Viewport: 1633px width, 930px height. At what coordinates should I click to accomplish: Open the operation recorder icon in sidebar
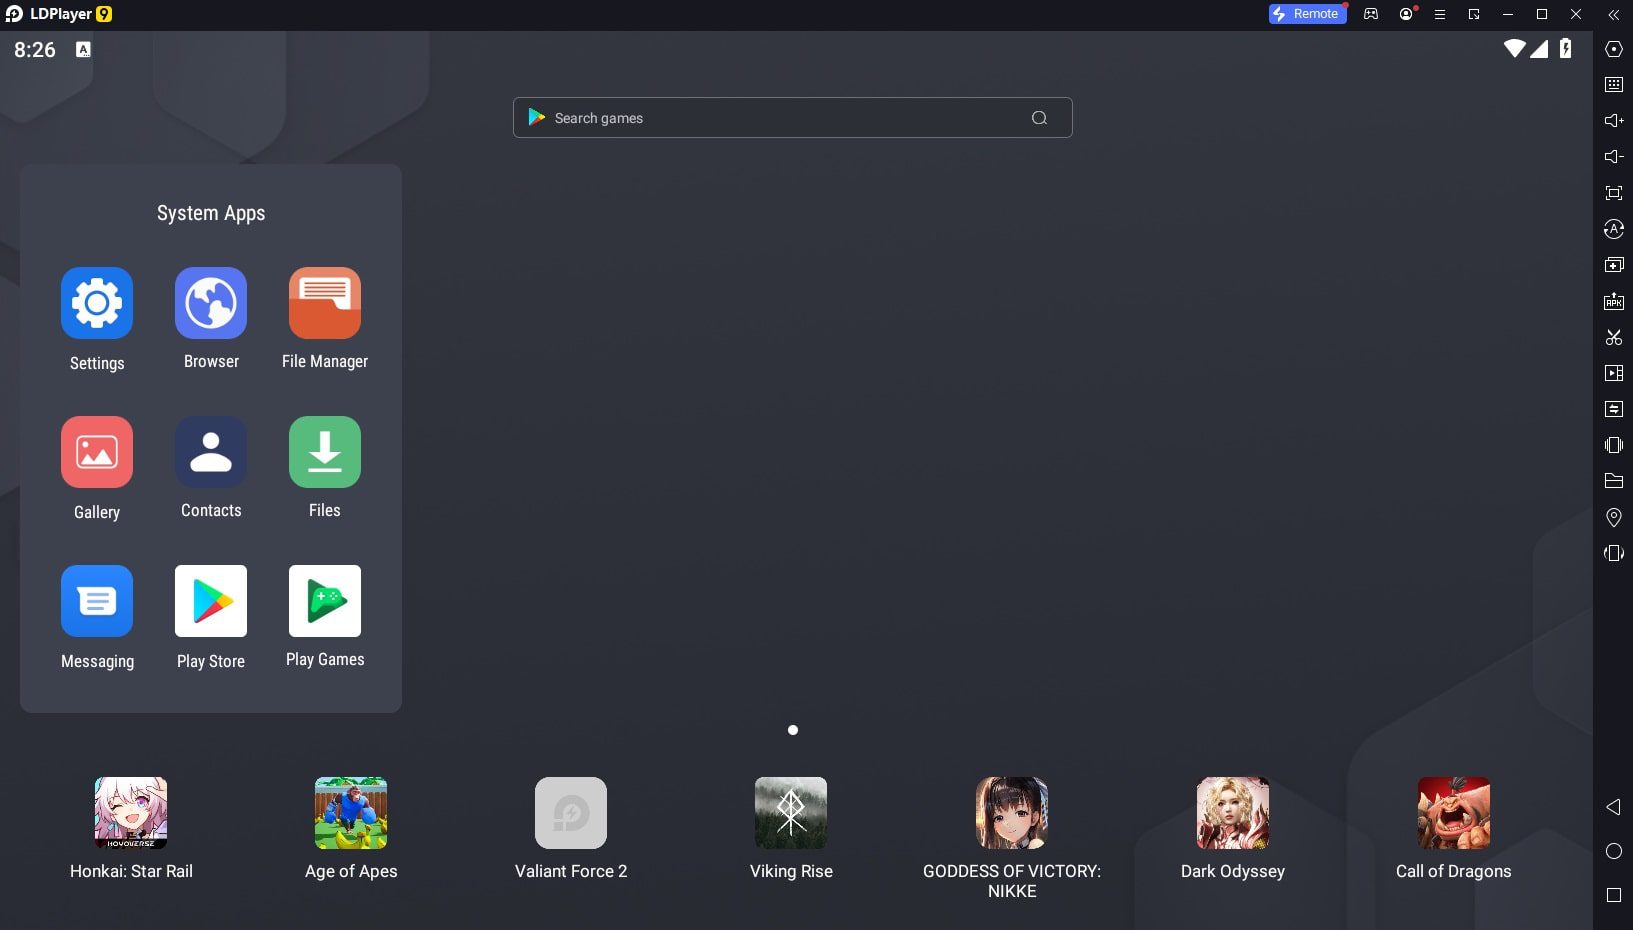point(1614,229)
